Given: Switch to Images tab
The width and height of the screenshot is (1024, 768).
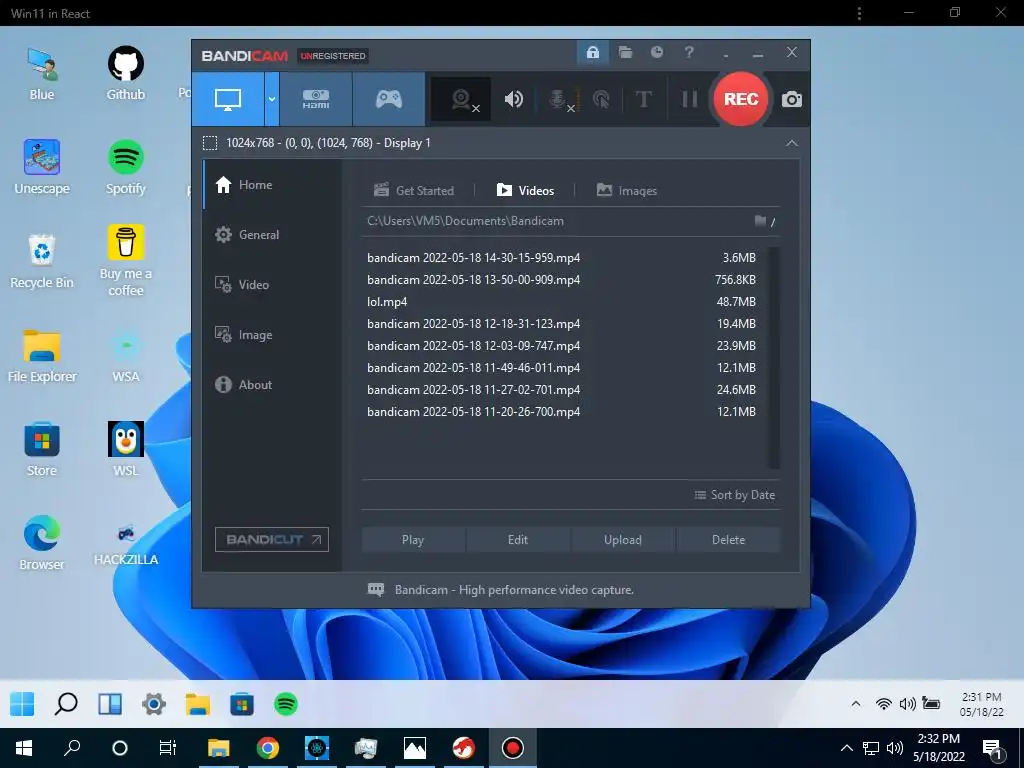Looking at the screenshot, I should tap(627, 191).
